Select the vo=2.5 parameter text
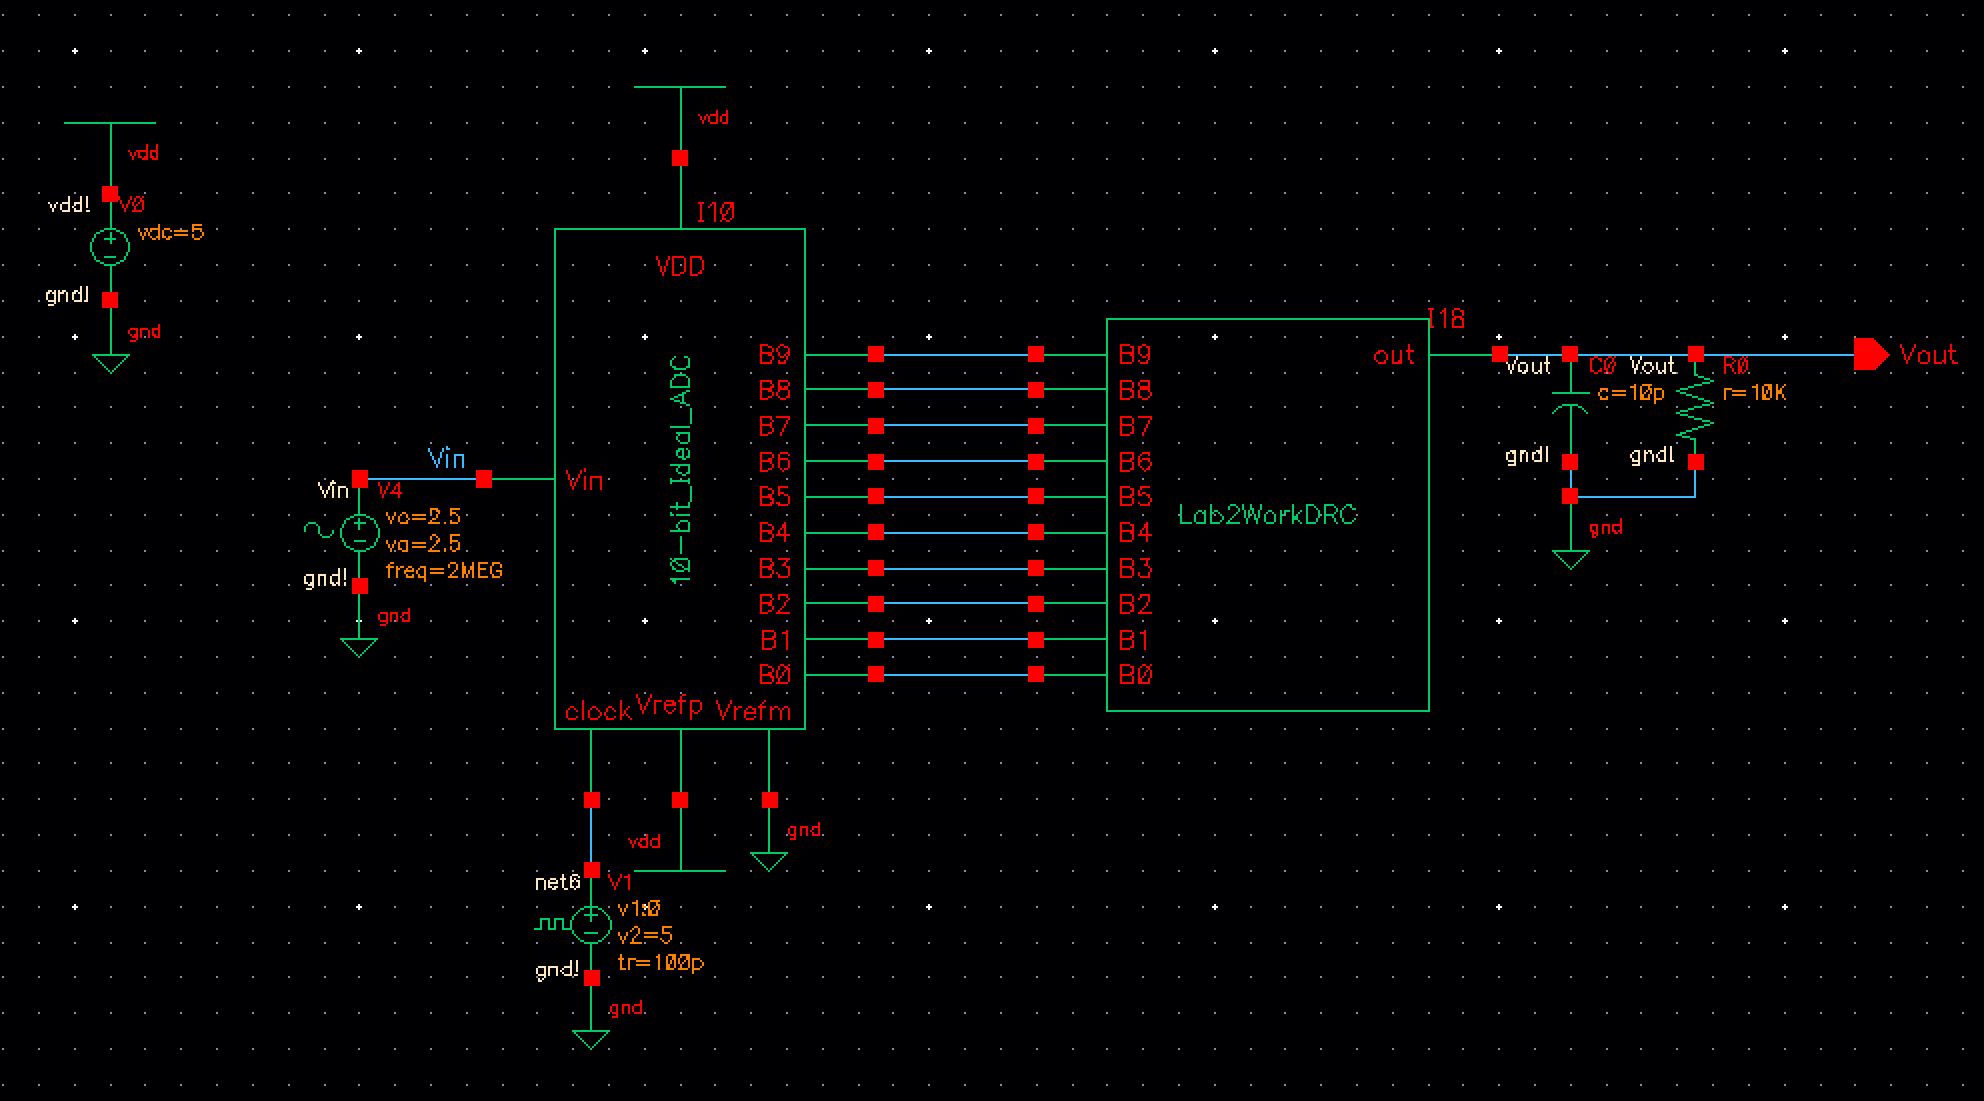 click(x=423, y=517)
